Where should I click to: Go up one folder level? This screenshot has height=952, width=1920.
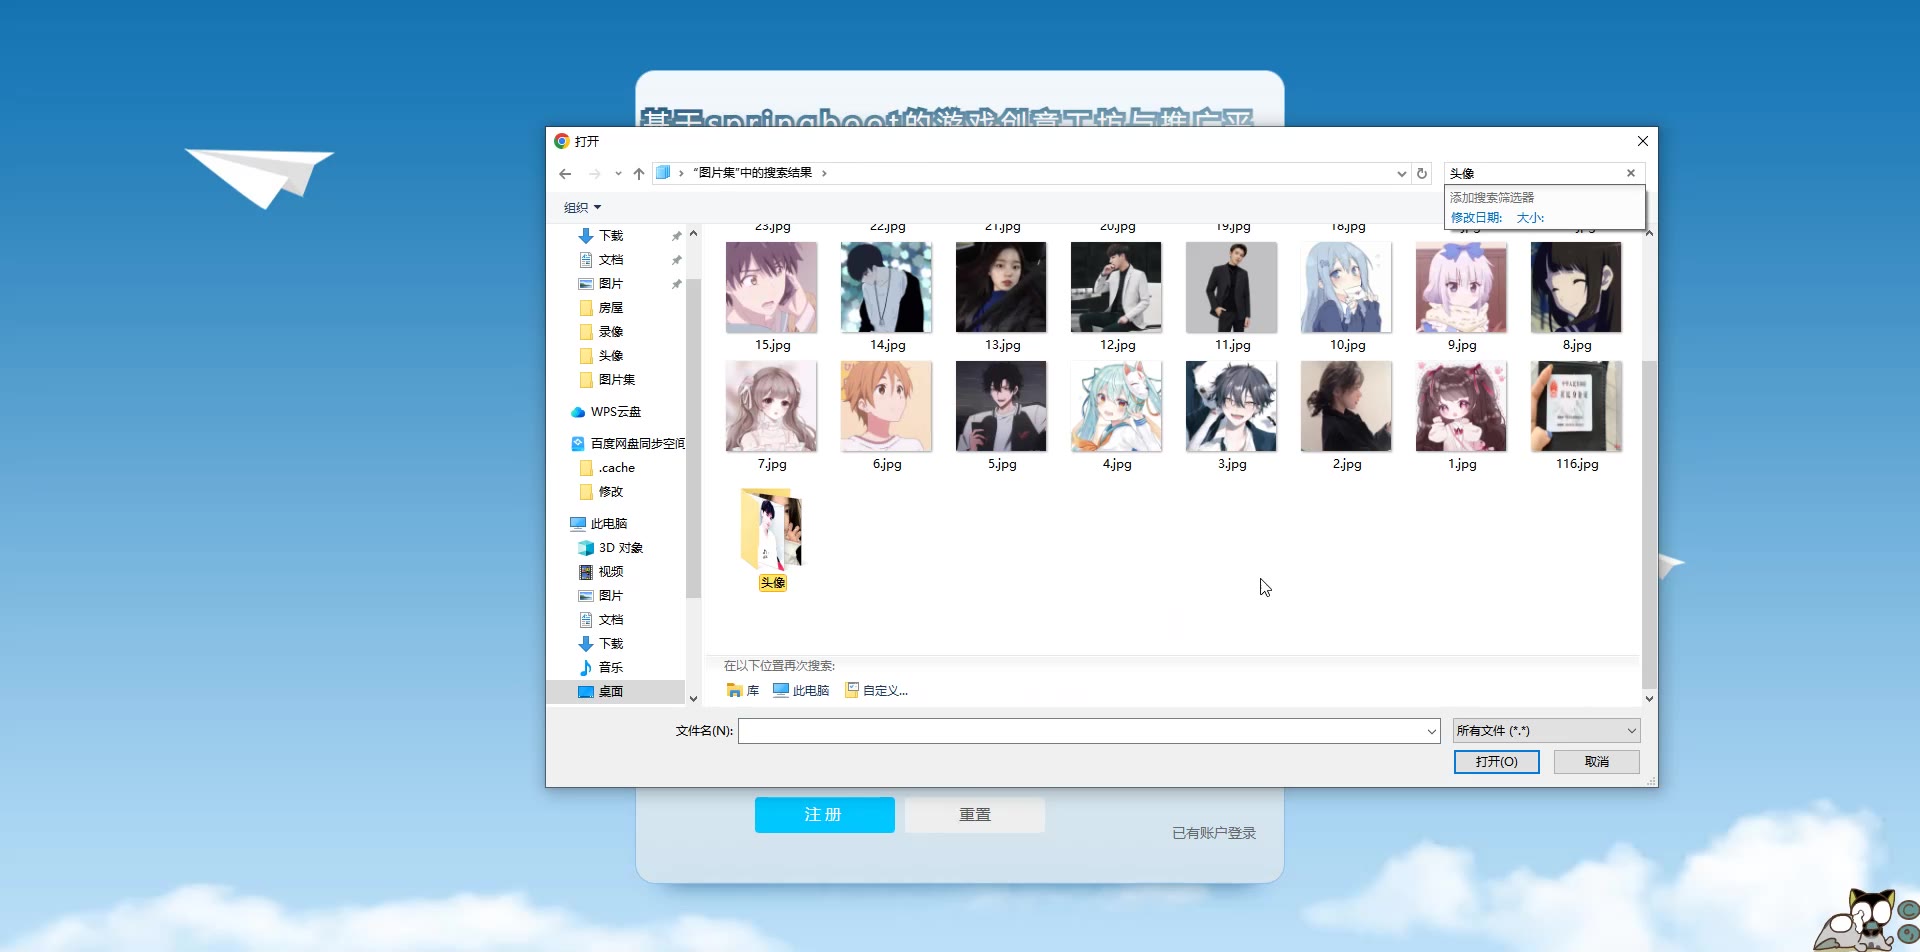pyautogui.click(x=639, y=174)
